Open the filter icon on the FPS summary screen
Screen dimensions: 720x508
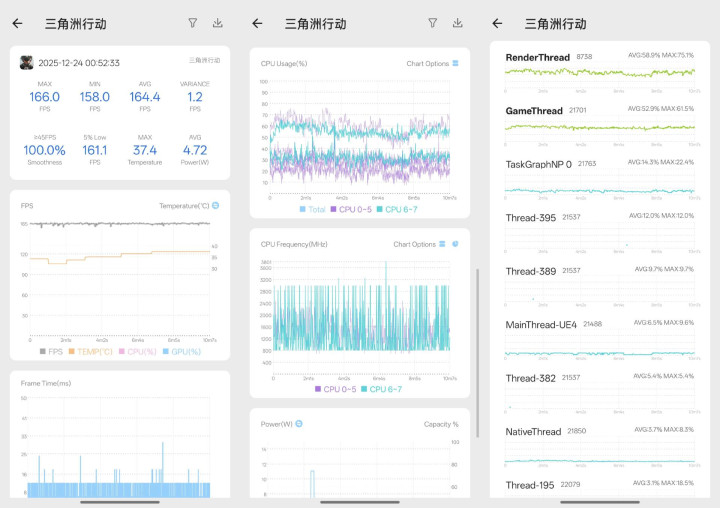point(192,23)
